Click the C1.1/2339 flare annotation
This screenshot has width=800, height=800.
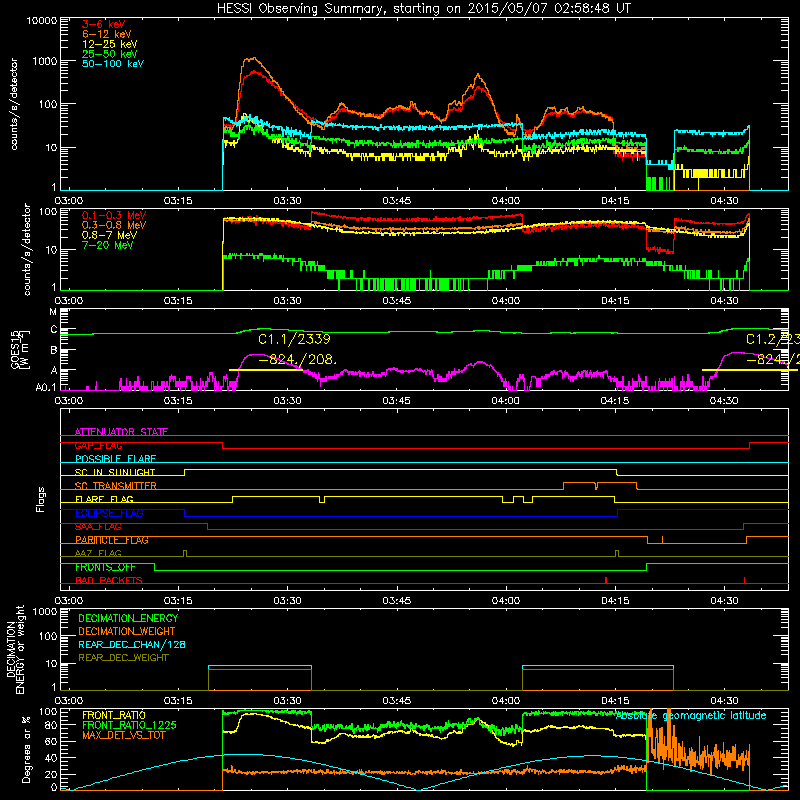pos(294,339)
